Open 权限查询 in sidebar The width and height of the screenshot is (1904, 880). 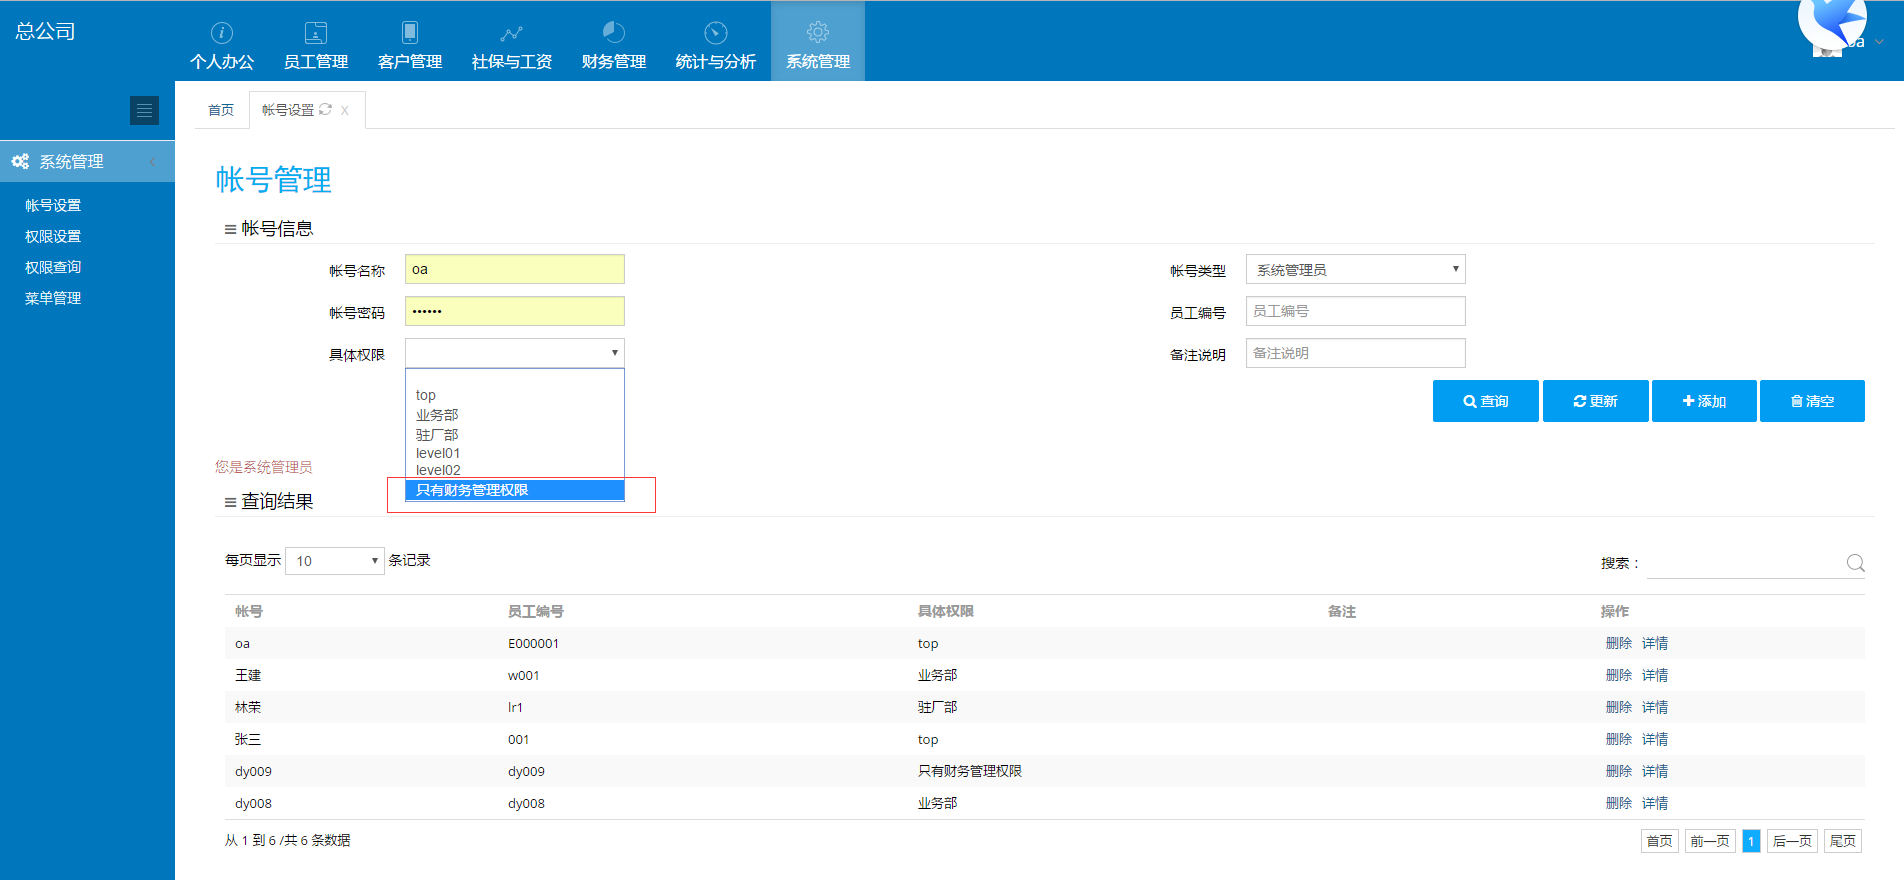(53, 267)
